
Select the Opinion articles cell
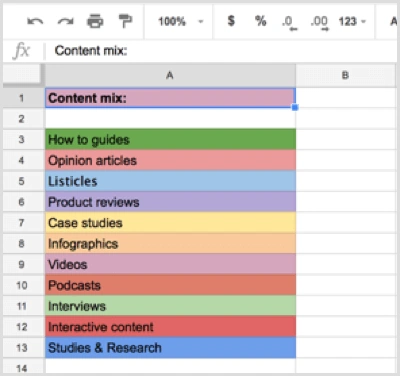[170, 160]
